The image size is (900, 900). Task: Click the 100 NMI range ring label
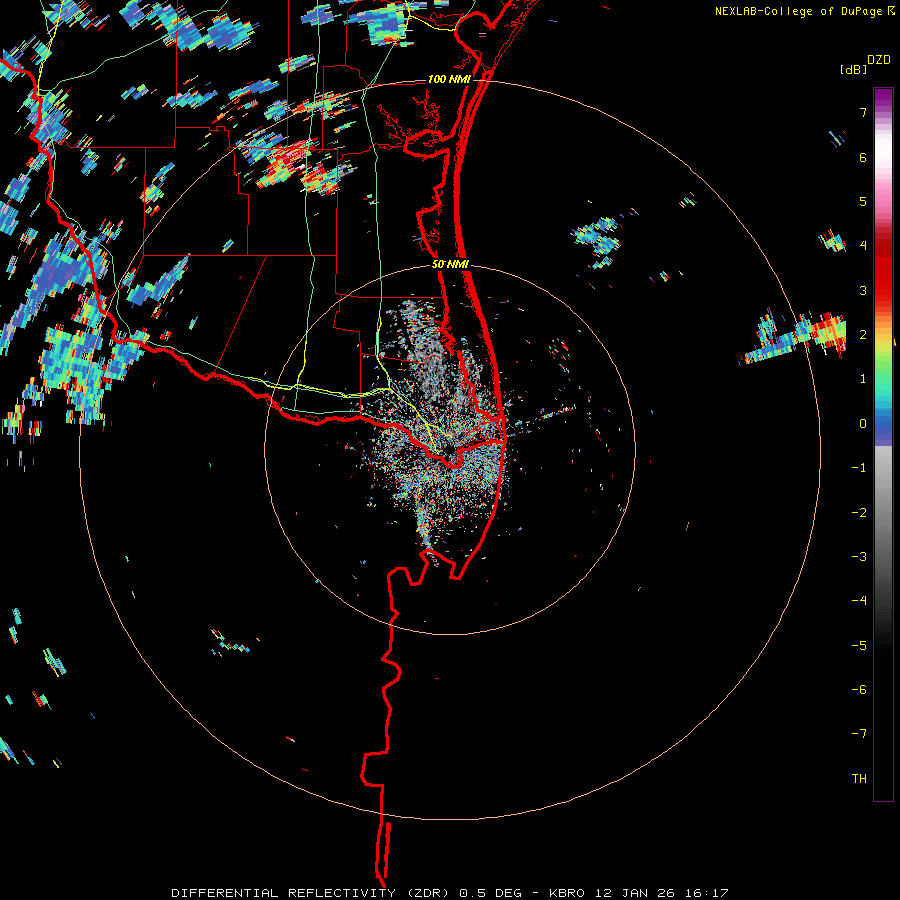point(449,79)
